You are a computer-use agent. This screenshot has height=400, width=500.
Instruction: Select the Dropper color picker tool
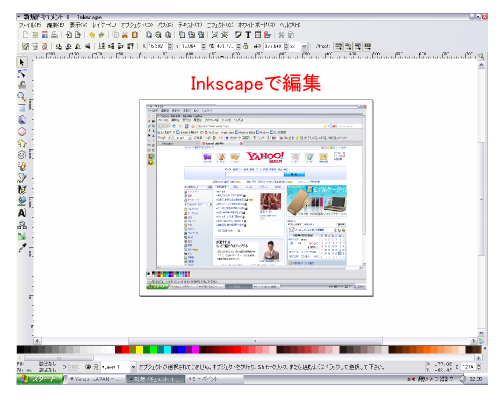22,248
